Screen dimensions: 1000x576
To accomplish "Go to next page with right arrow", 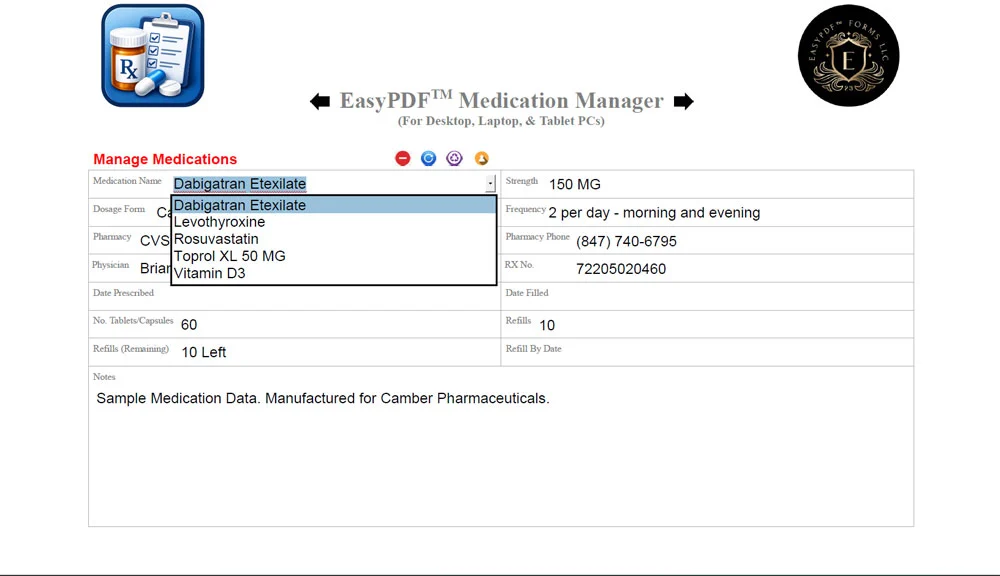I will (x=683, y=101).
